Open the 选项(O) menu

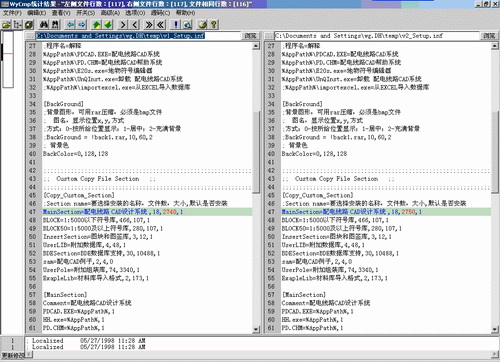click(x=135, y=13)
